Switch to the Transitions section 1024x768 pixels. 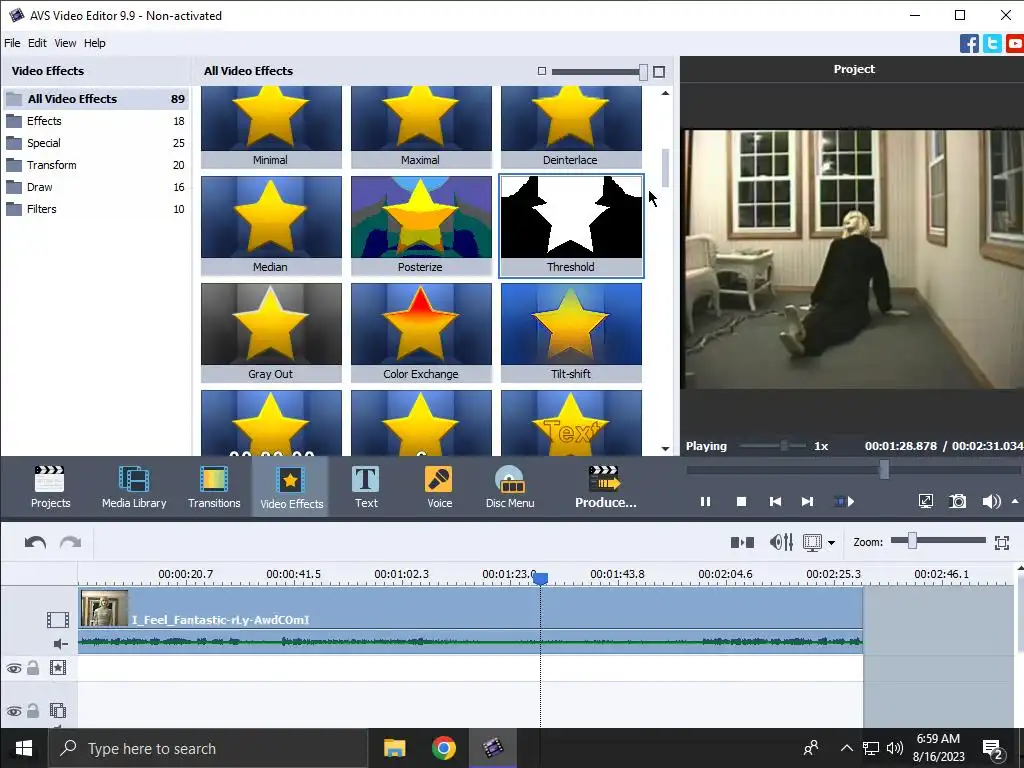pos(214,487)
